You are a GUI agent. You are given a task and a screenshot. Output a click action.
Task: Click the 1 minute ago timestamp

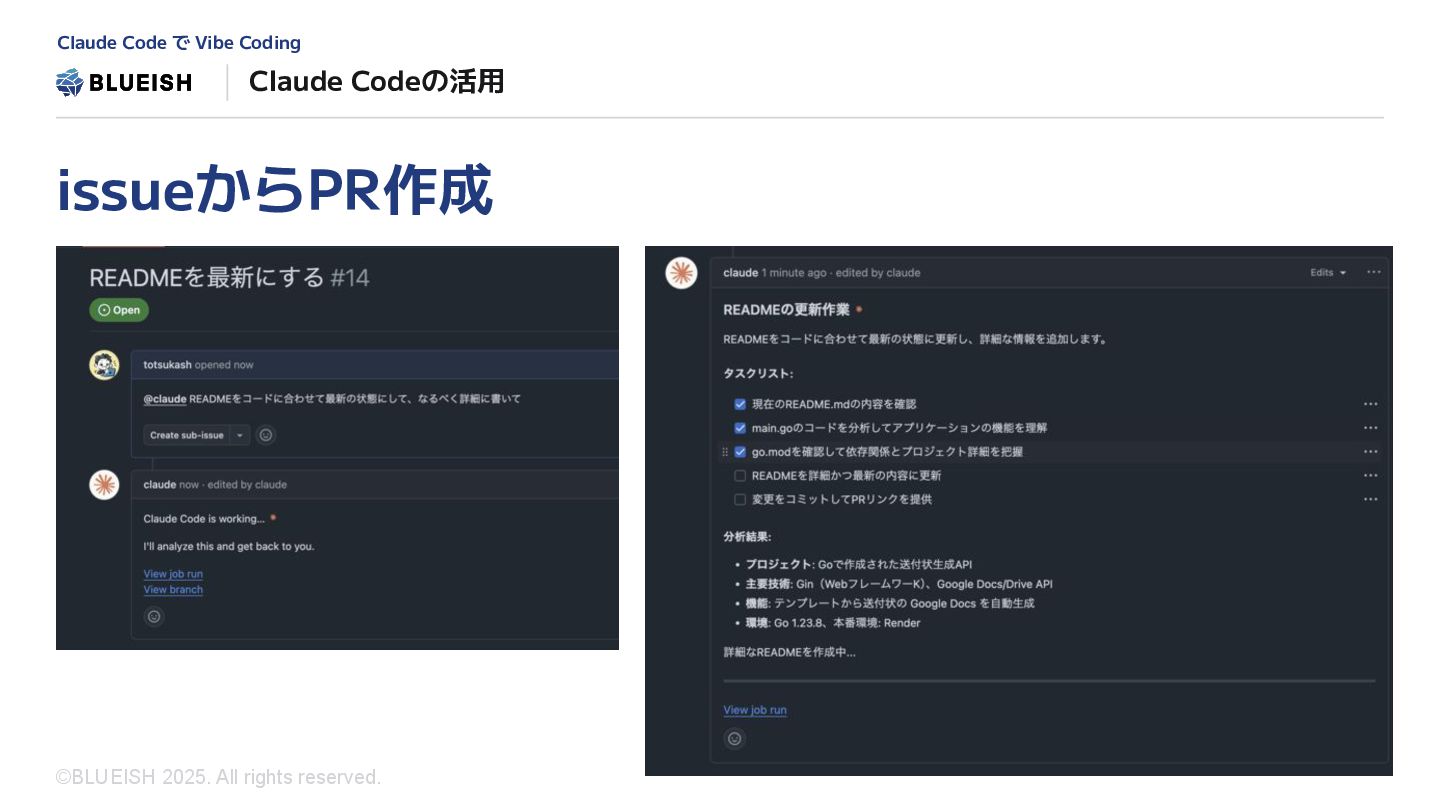tap(794, 272)
